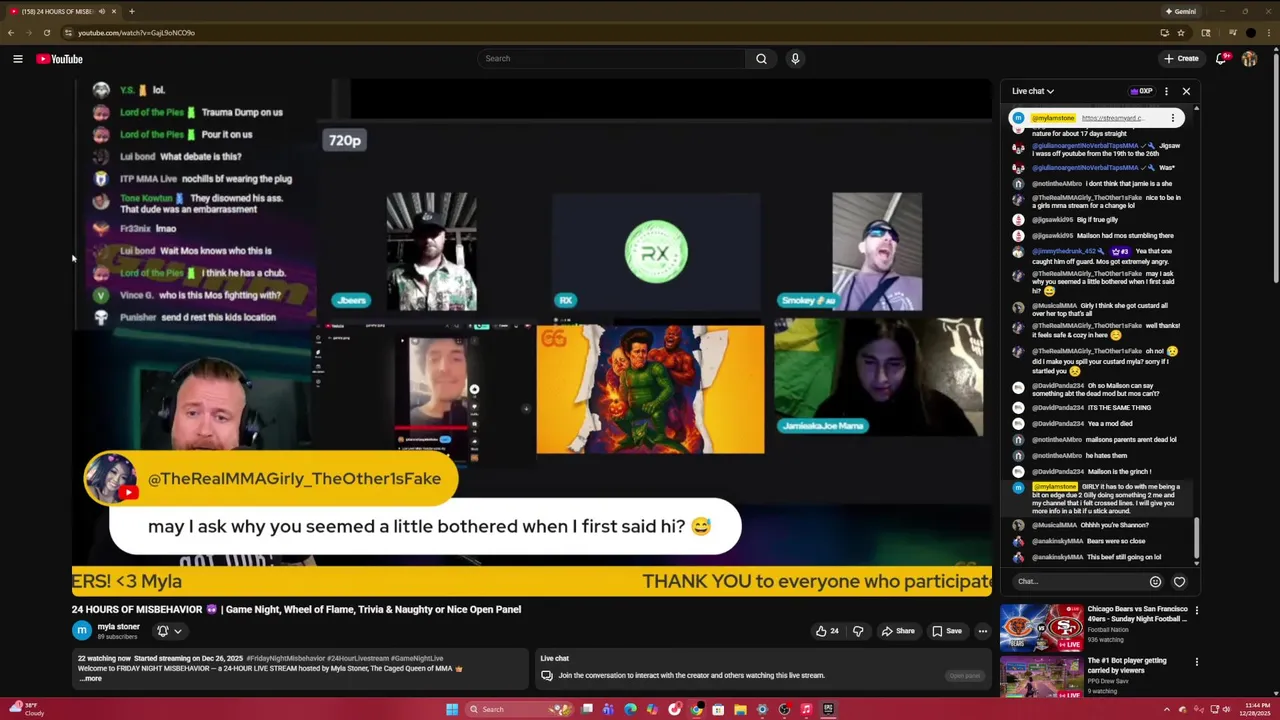Go to the YouTube home logo
Image resolution: width=1280 pixels, height=720 pixels.
(60, 59)
